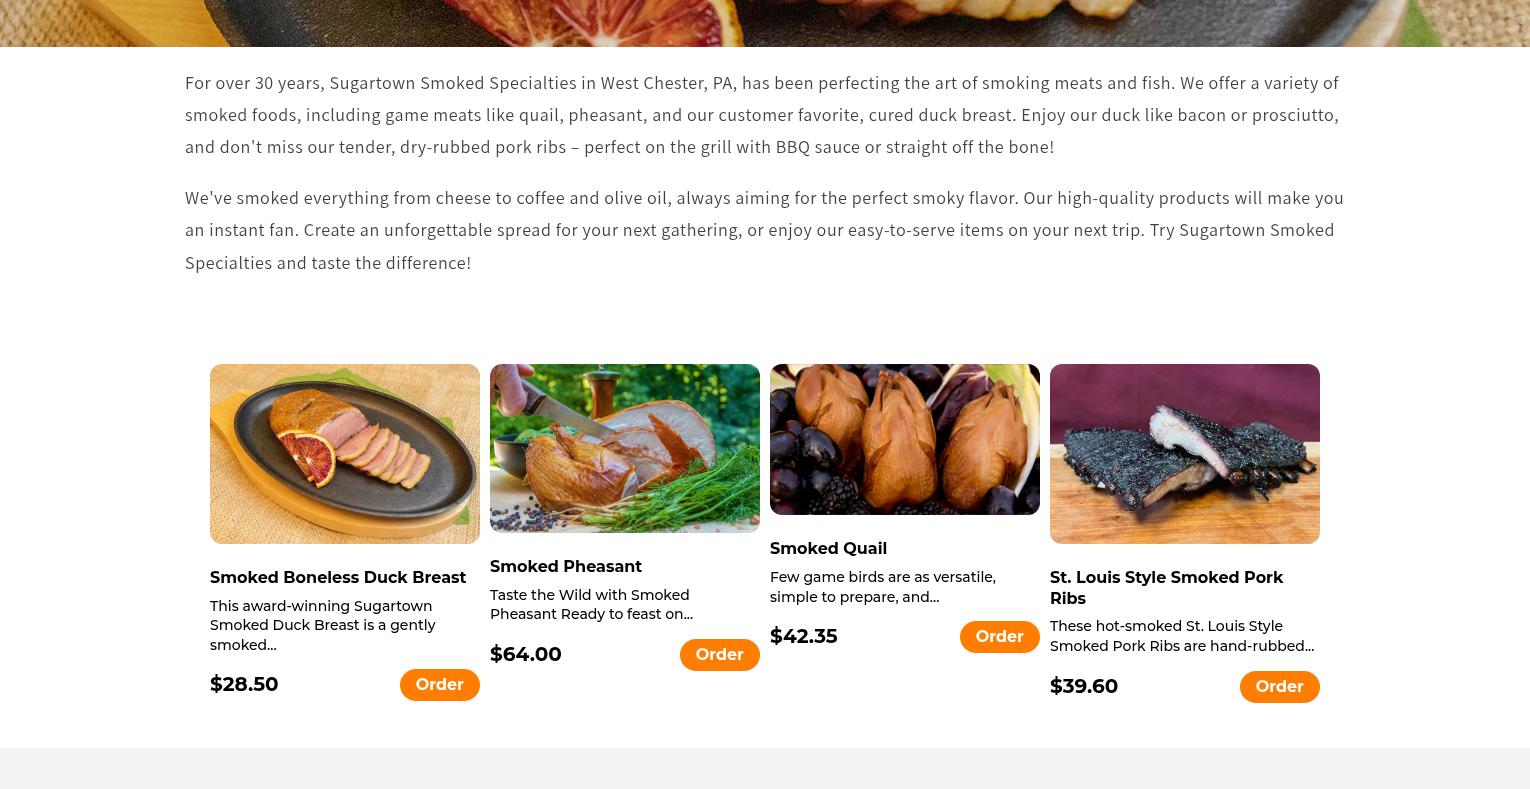Click the $28.50 price label
1530x789 pixels.
click(x=244, y=684)
